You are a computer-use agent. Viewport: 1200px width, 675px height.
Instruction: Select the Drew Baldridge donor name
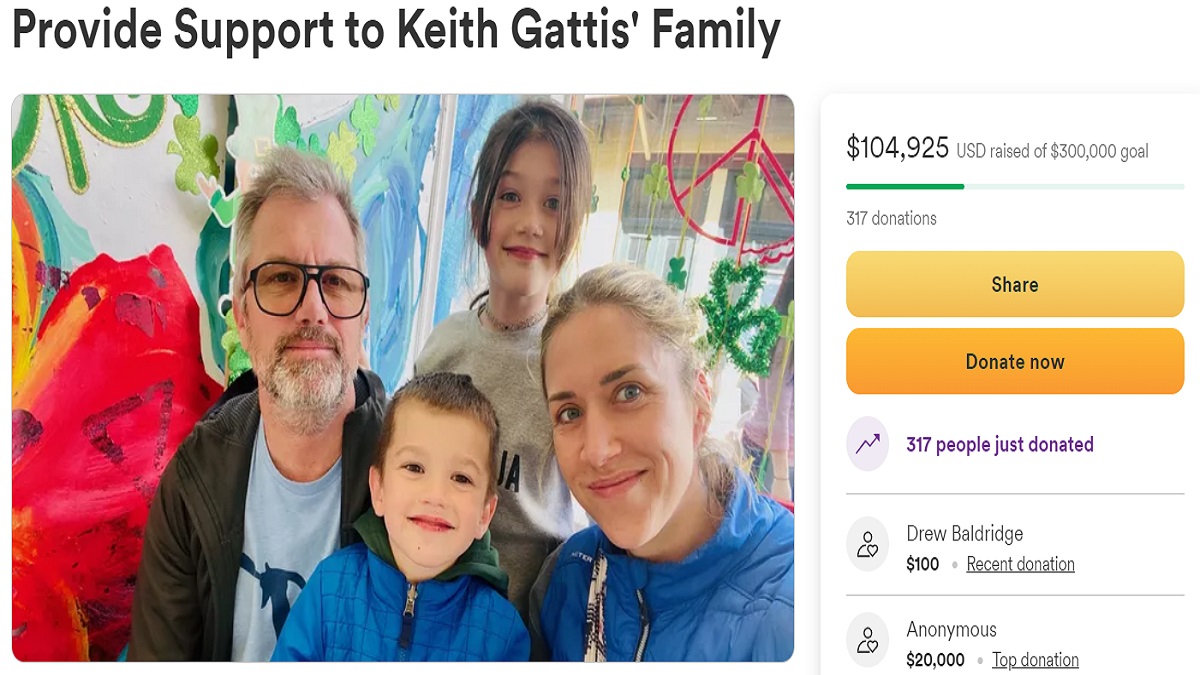[964, 533]
